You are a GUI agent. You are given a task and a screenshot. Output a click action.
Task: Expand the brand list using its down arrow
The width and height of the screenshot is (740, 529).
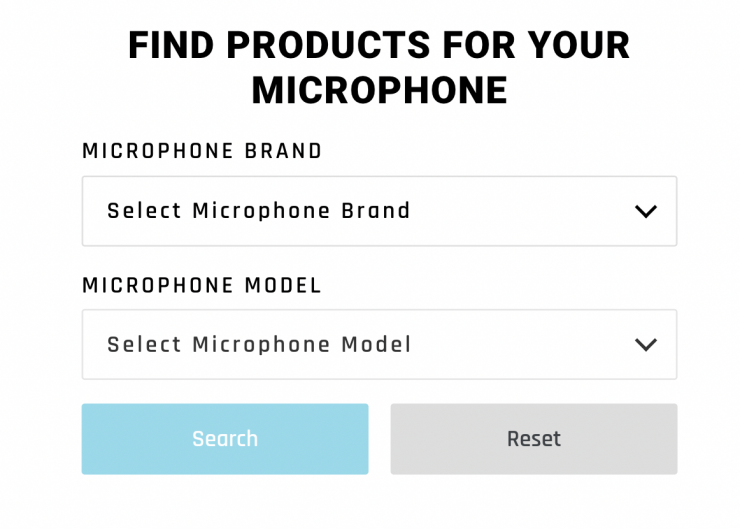click(x=646, y=211)
